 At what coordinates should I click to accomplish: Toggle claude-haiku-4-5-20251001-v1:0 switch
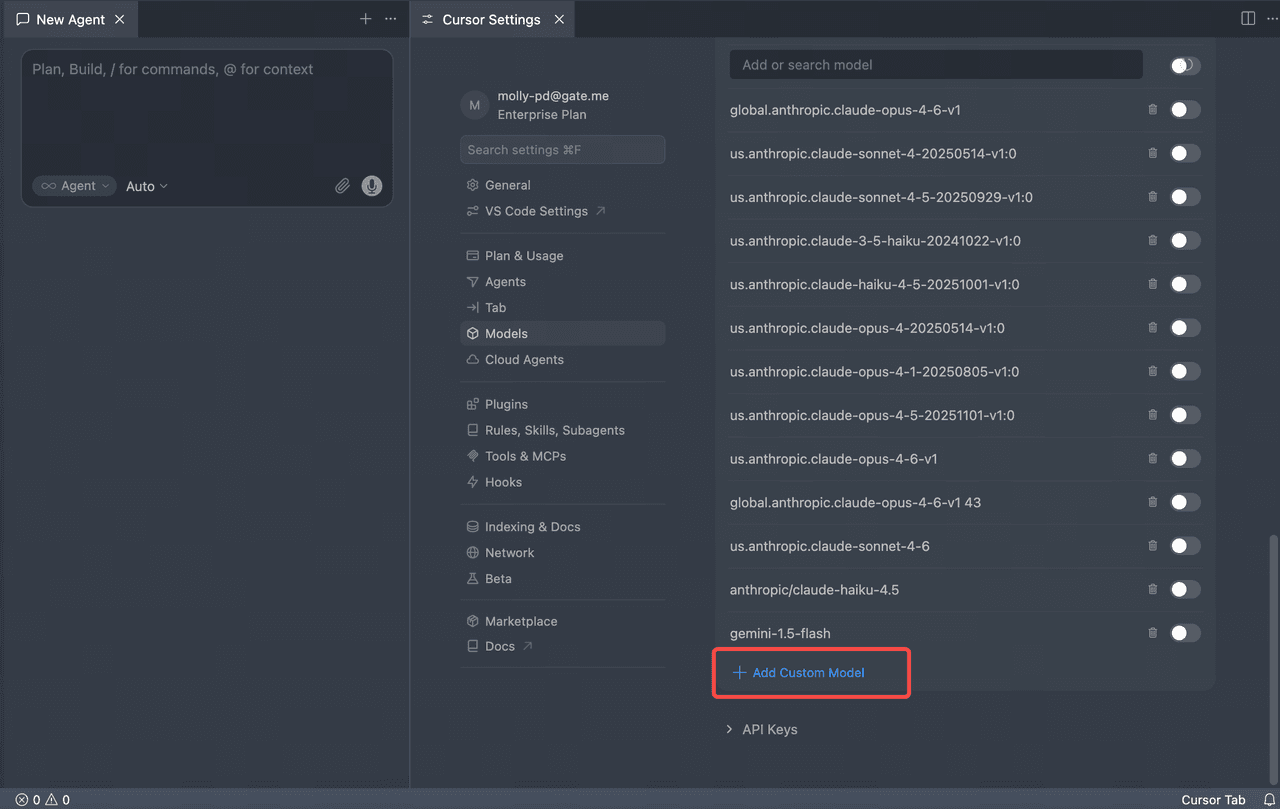pos(1185,284)
